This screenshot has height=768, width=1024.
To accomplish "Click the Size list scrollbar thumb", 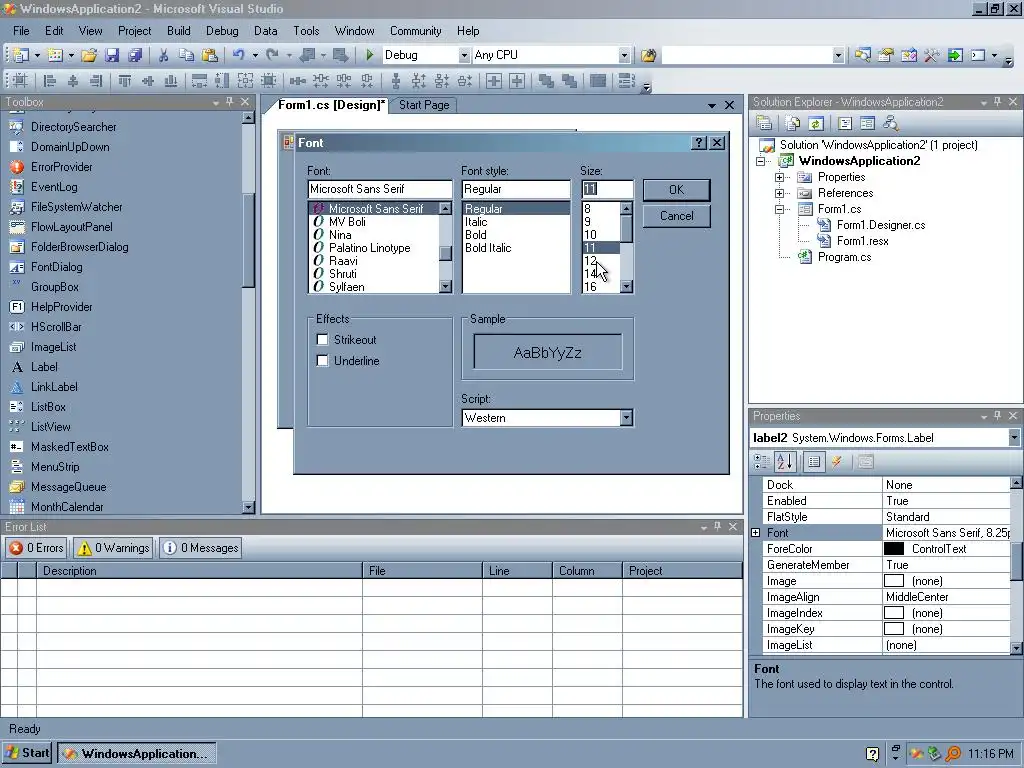I will click(x=626, y=229).
